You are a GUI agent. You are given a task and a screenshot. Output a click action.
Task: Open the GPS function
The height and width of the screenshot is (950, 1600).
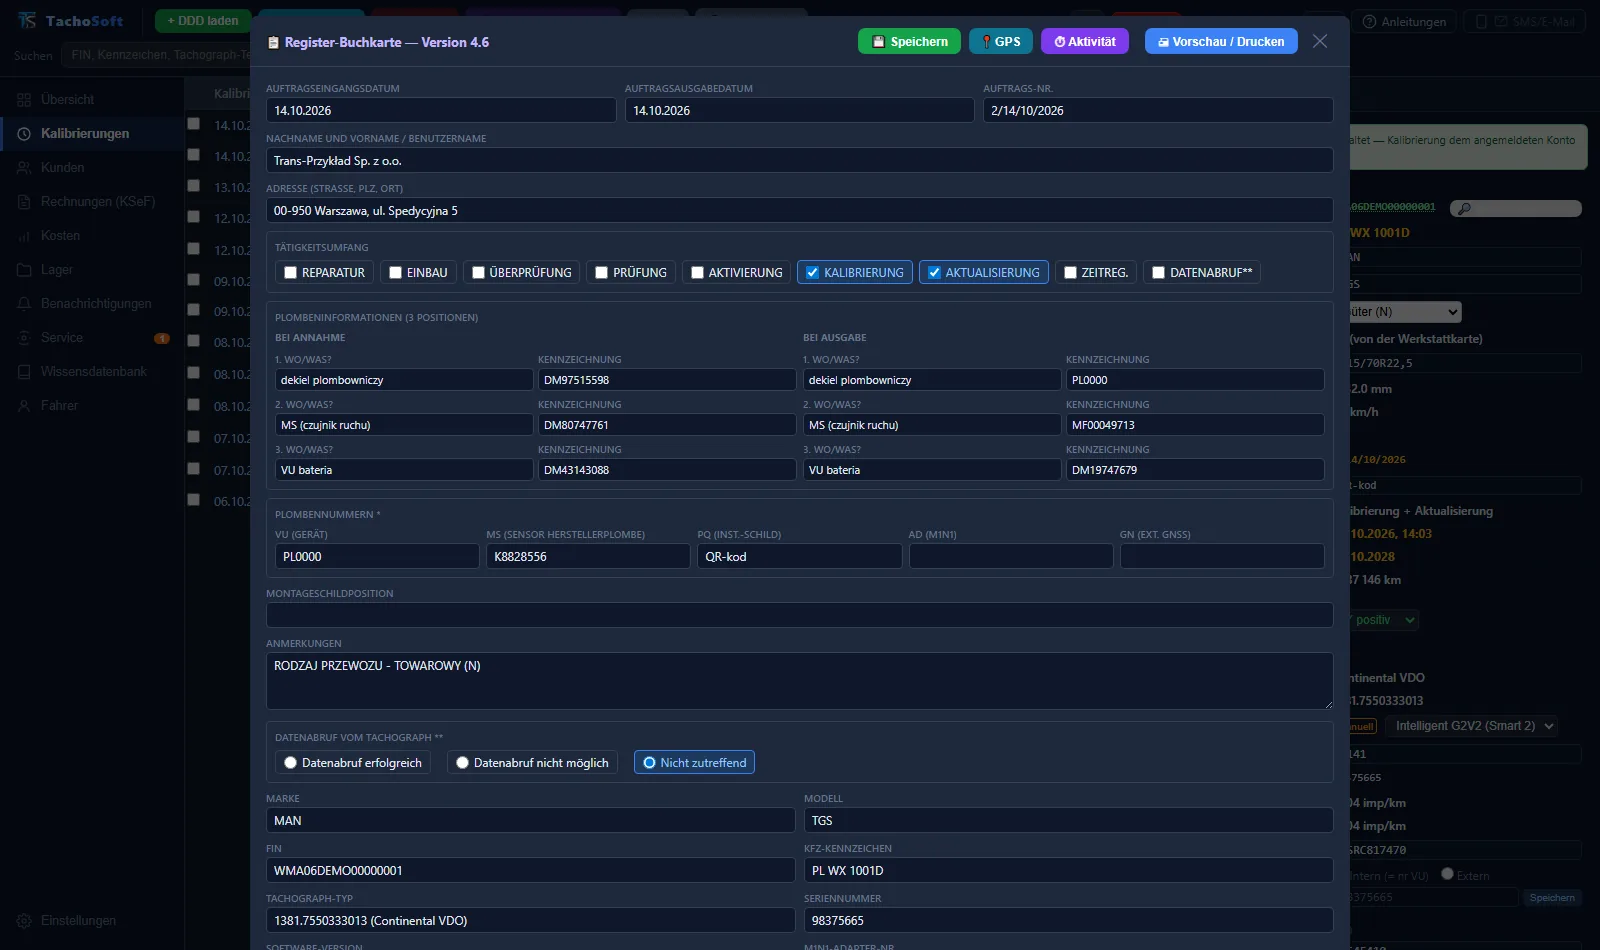coord(1001,41)
